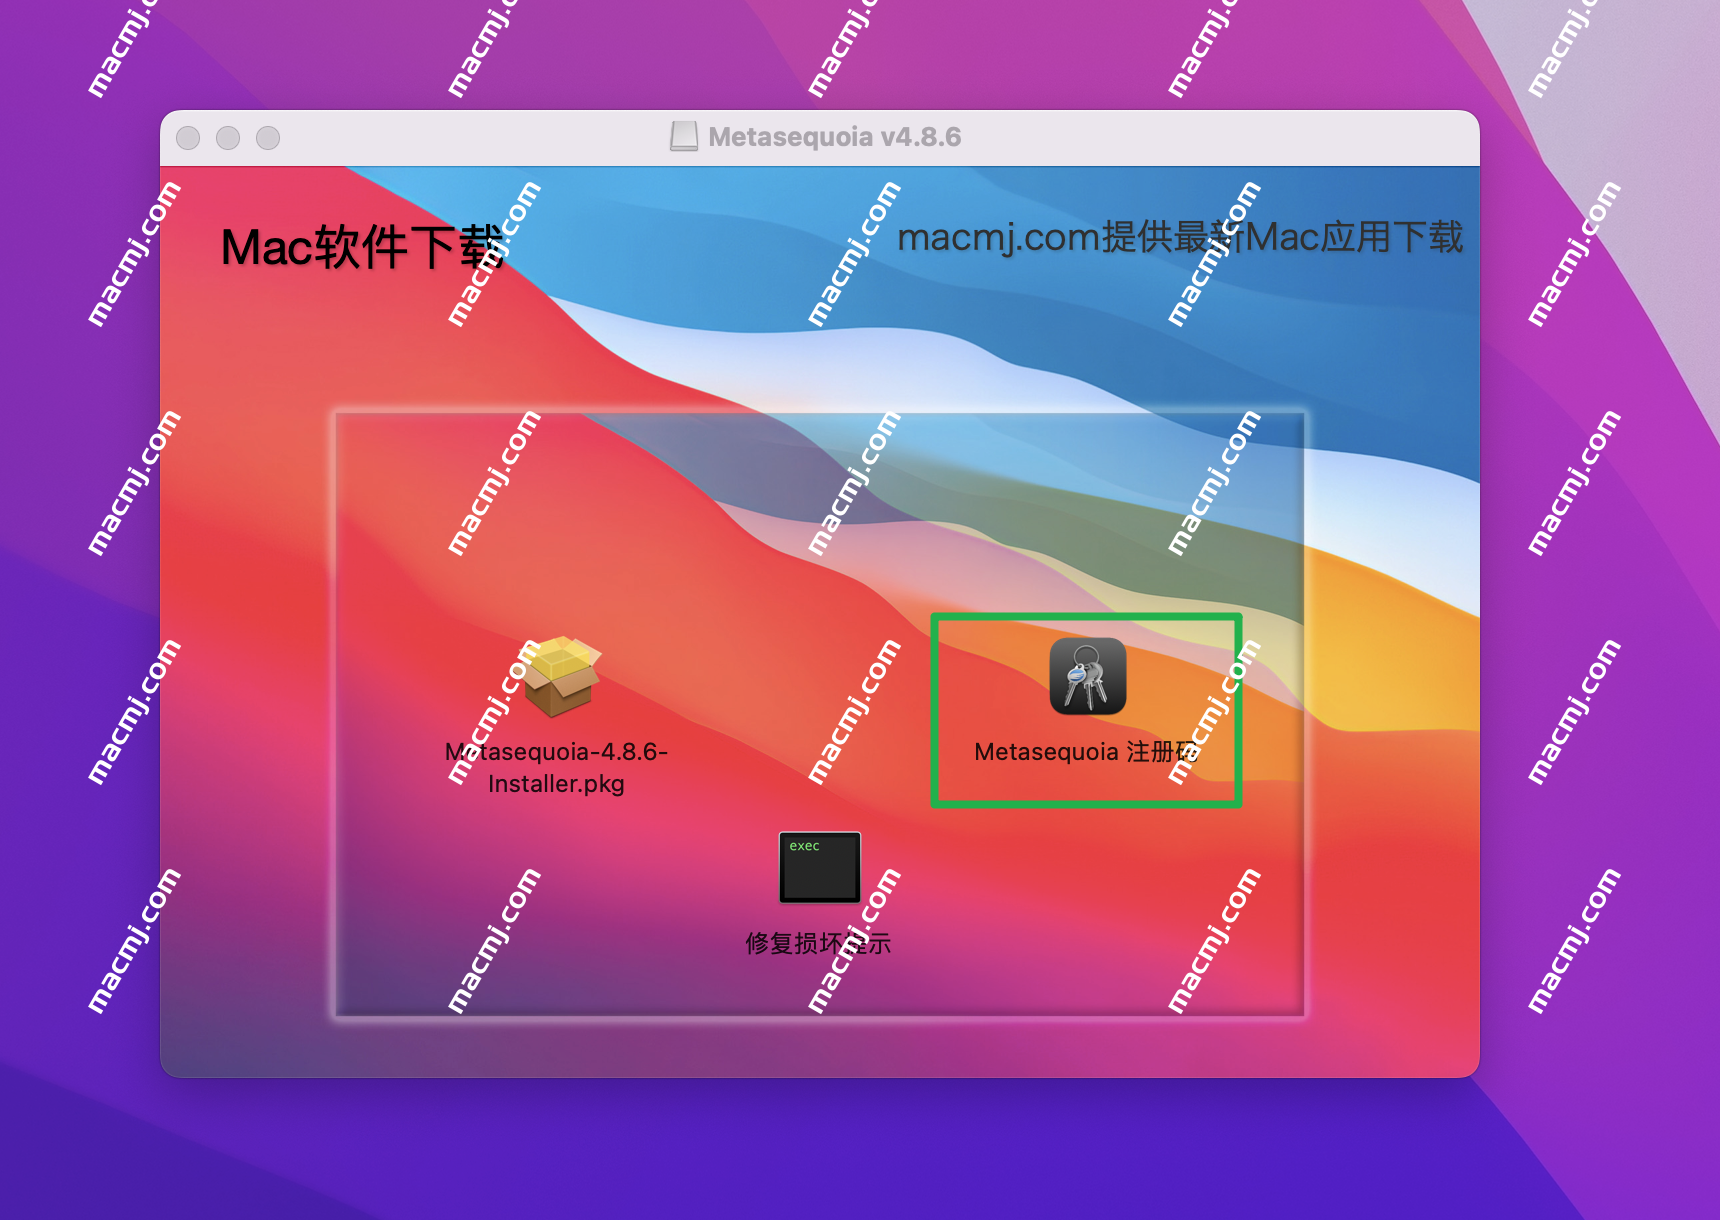Select the Metasequoia-4.8.6-Installer.pkg file name label
Image resolution: width=1720 pixels, height=1220 pixels.
(x=556, y=767)
